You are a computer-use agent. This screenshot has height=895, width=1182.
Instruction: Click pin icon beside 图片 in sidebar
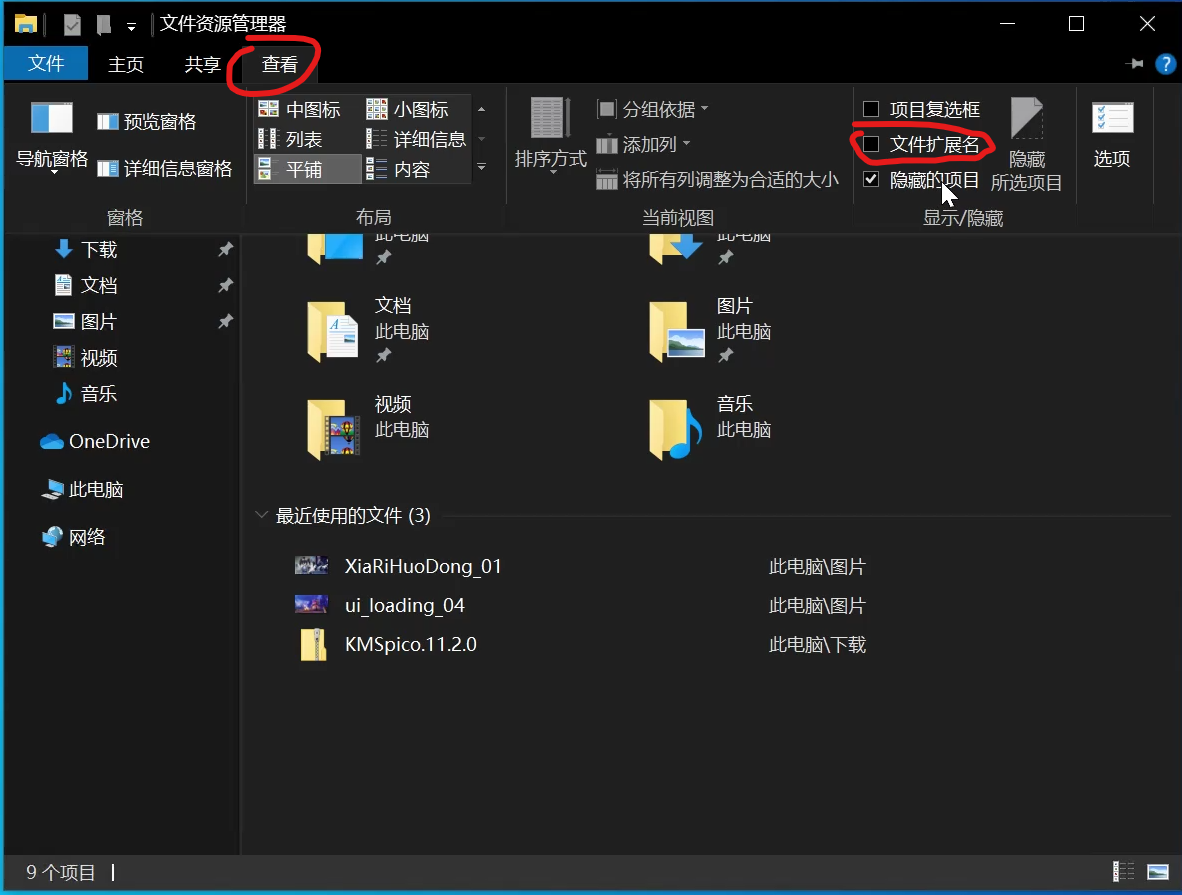pos(225,322)
